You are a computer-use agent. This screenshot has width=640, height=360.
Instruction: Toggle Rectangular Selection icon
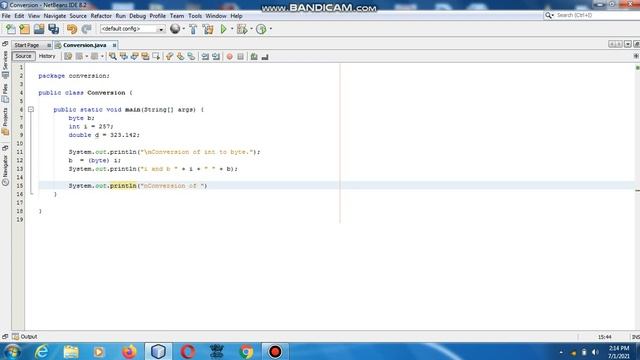pyautogui.click(x=156, y=57)
